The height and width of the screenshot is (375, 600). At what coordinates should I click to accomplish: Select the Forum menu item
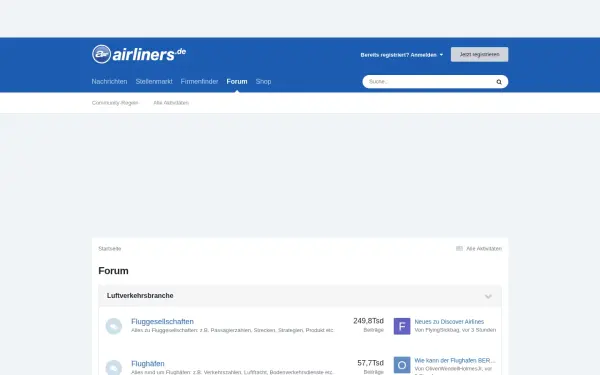237,82
